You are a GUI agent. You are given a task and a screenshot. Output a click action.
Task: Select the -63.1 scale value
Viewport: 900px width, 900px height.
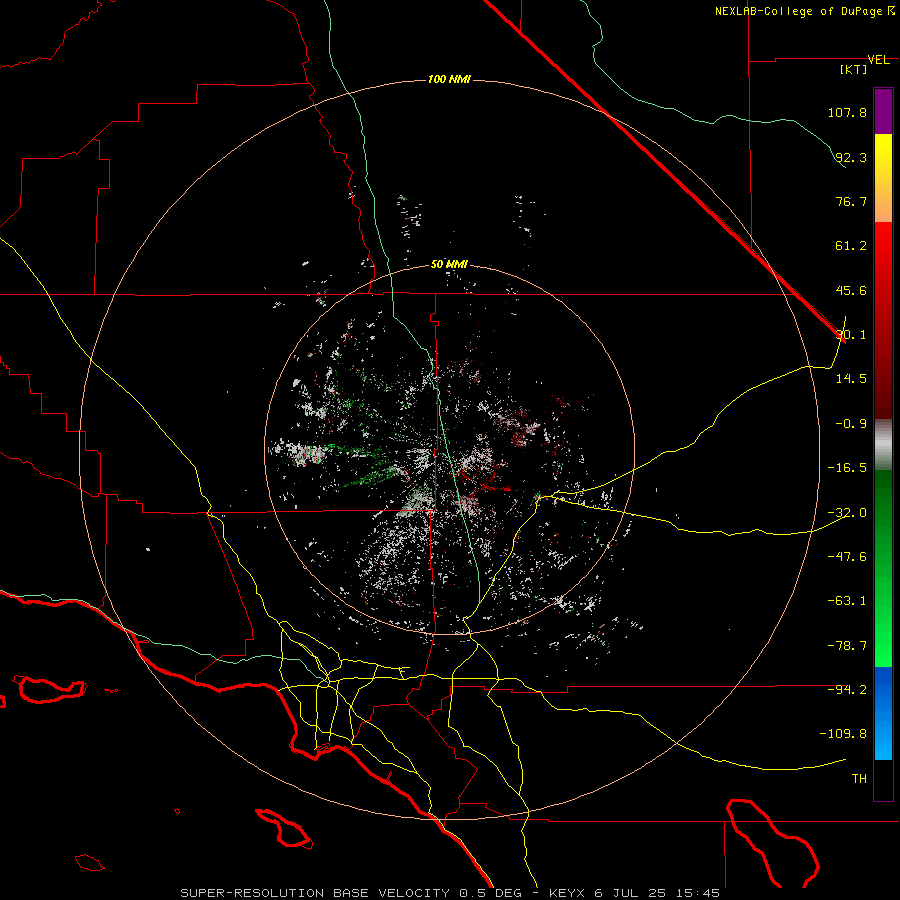tap(847, 601)
